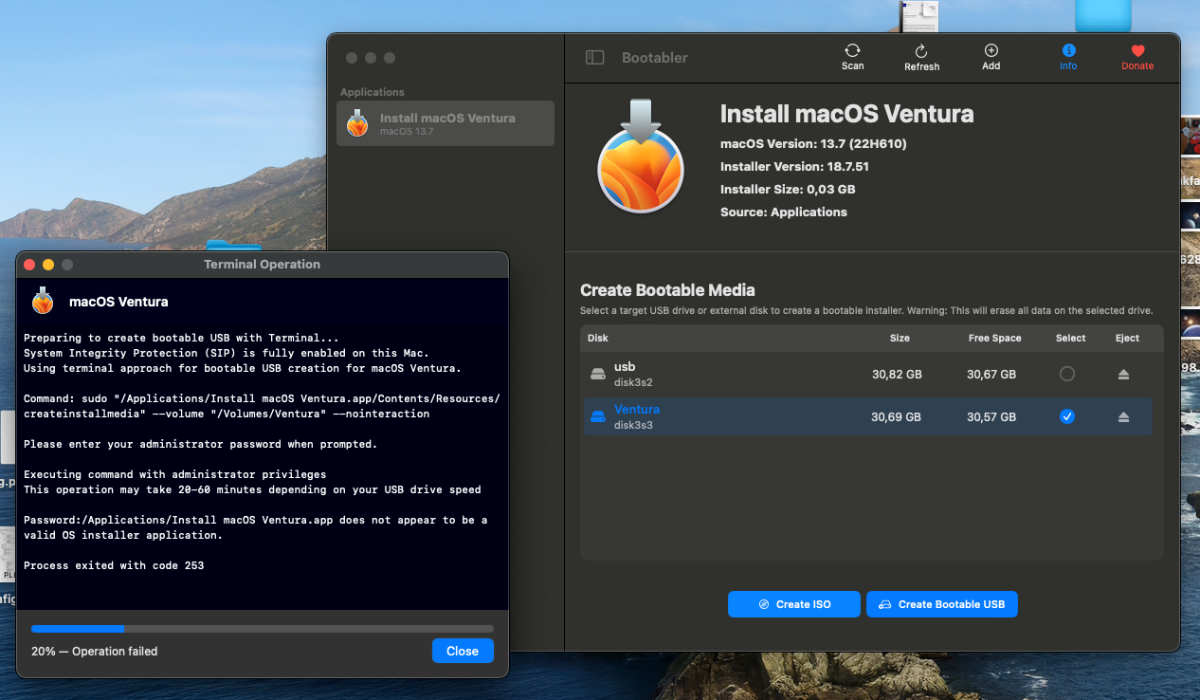This screenshot has height=700, width=1200.
Task: Eject the Ventura disk
Action: coord(1123,417)
